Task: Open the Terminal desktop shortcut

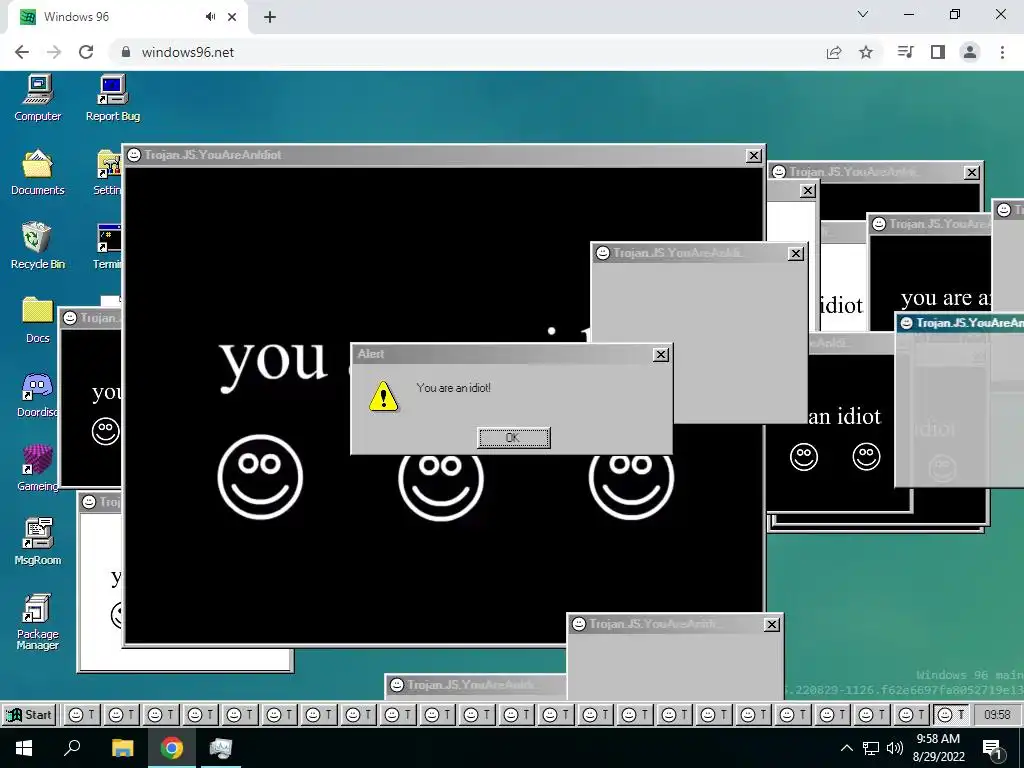Action: pos(108,246)
